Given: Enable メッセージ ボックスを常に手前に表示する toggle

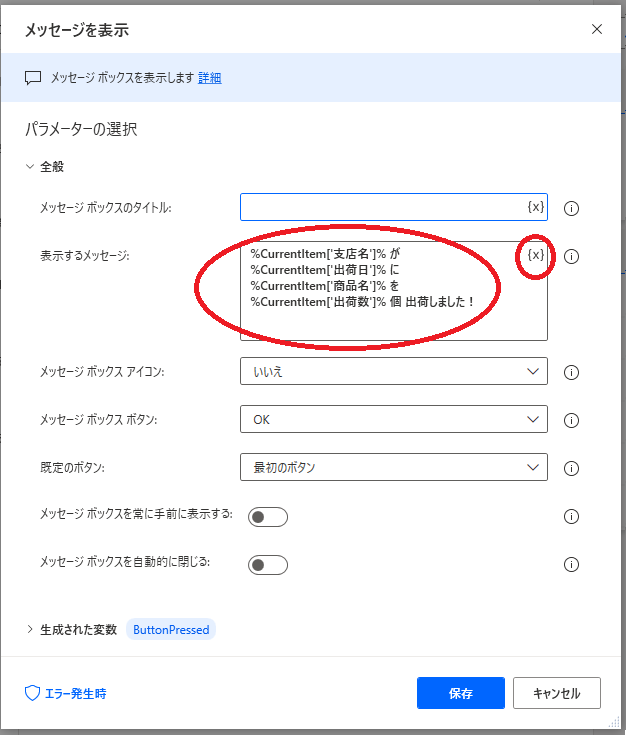Looking at the screenshot, I should tap(267, 517).
